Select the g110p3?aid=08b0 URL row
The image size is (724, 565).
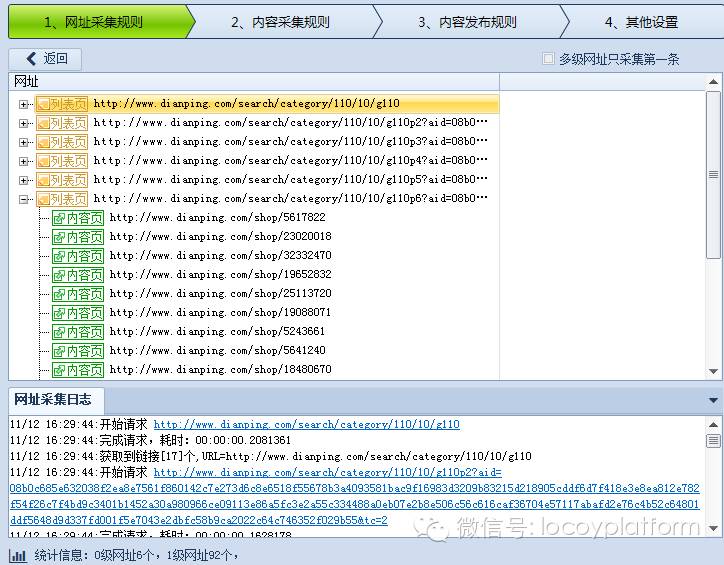[x=290, y=141]
